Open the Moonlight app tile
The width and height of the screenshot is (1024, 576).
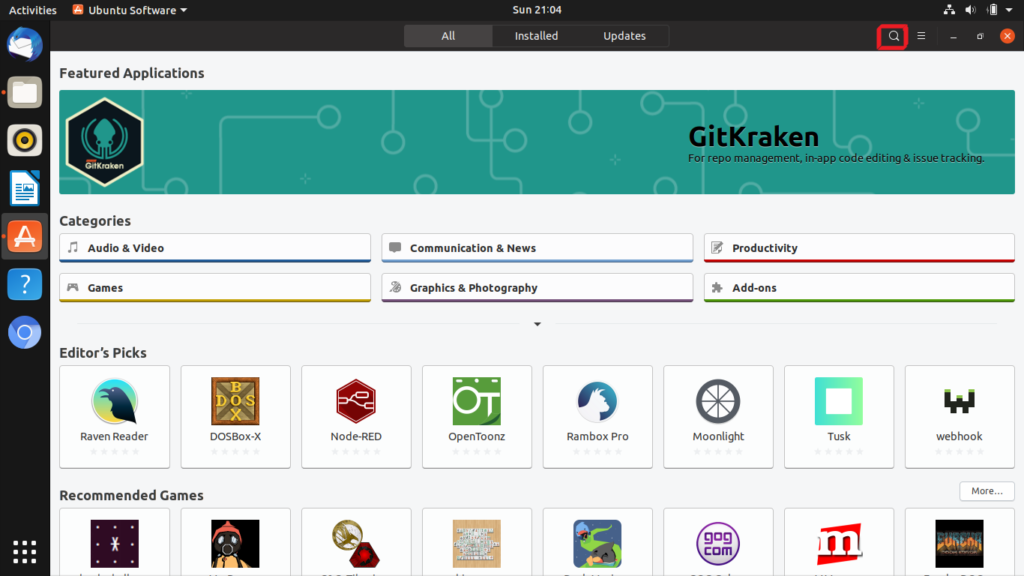tap(718, 417)
